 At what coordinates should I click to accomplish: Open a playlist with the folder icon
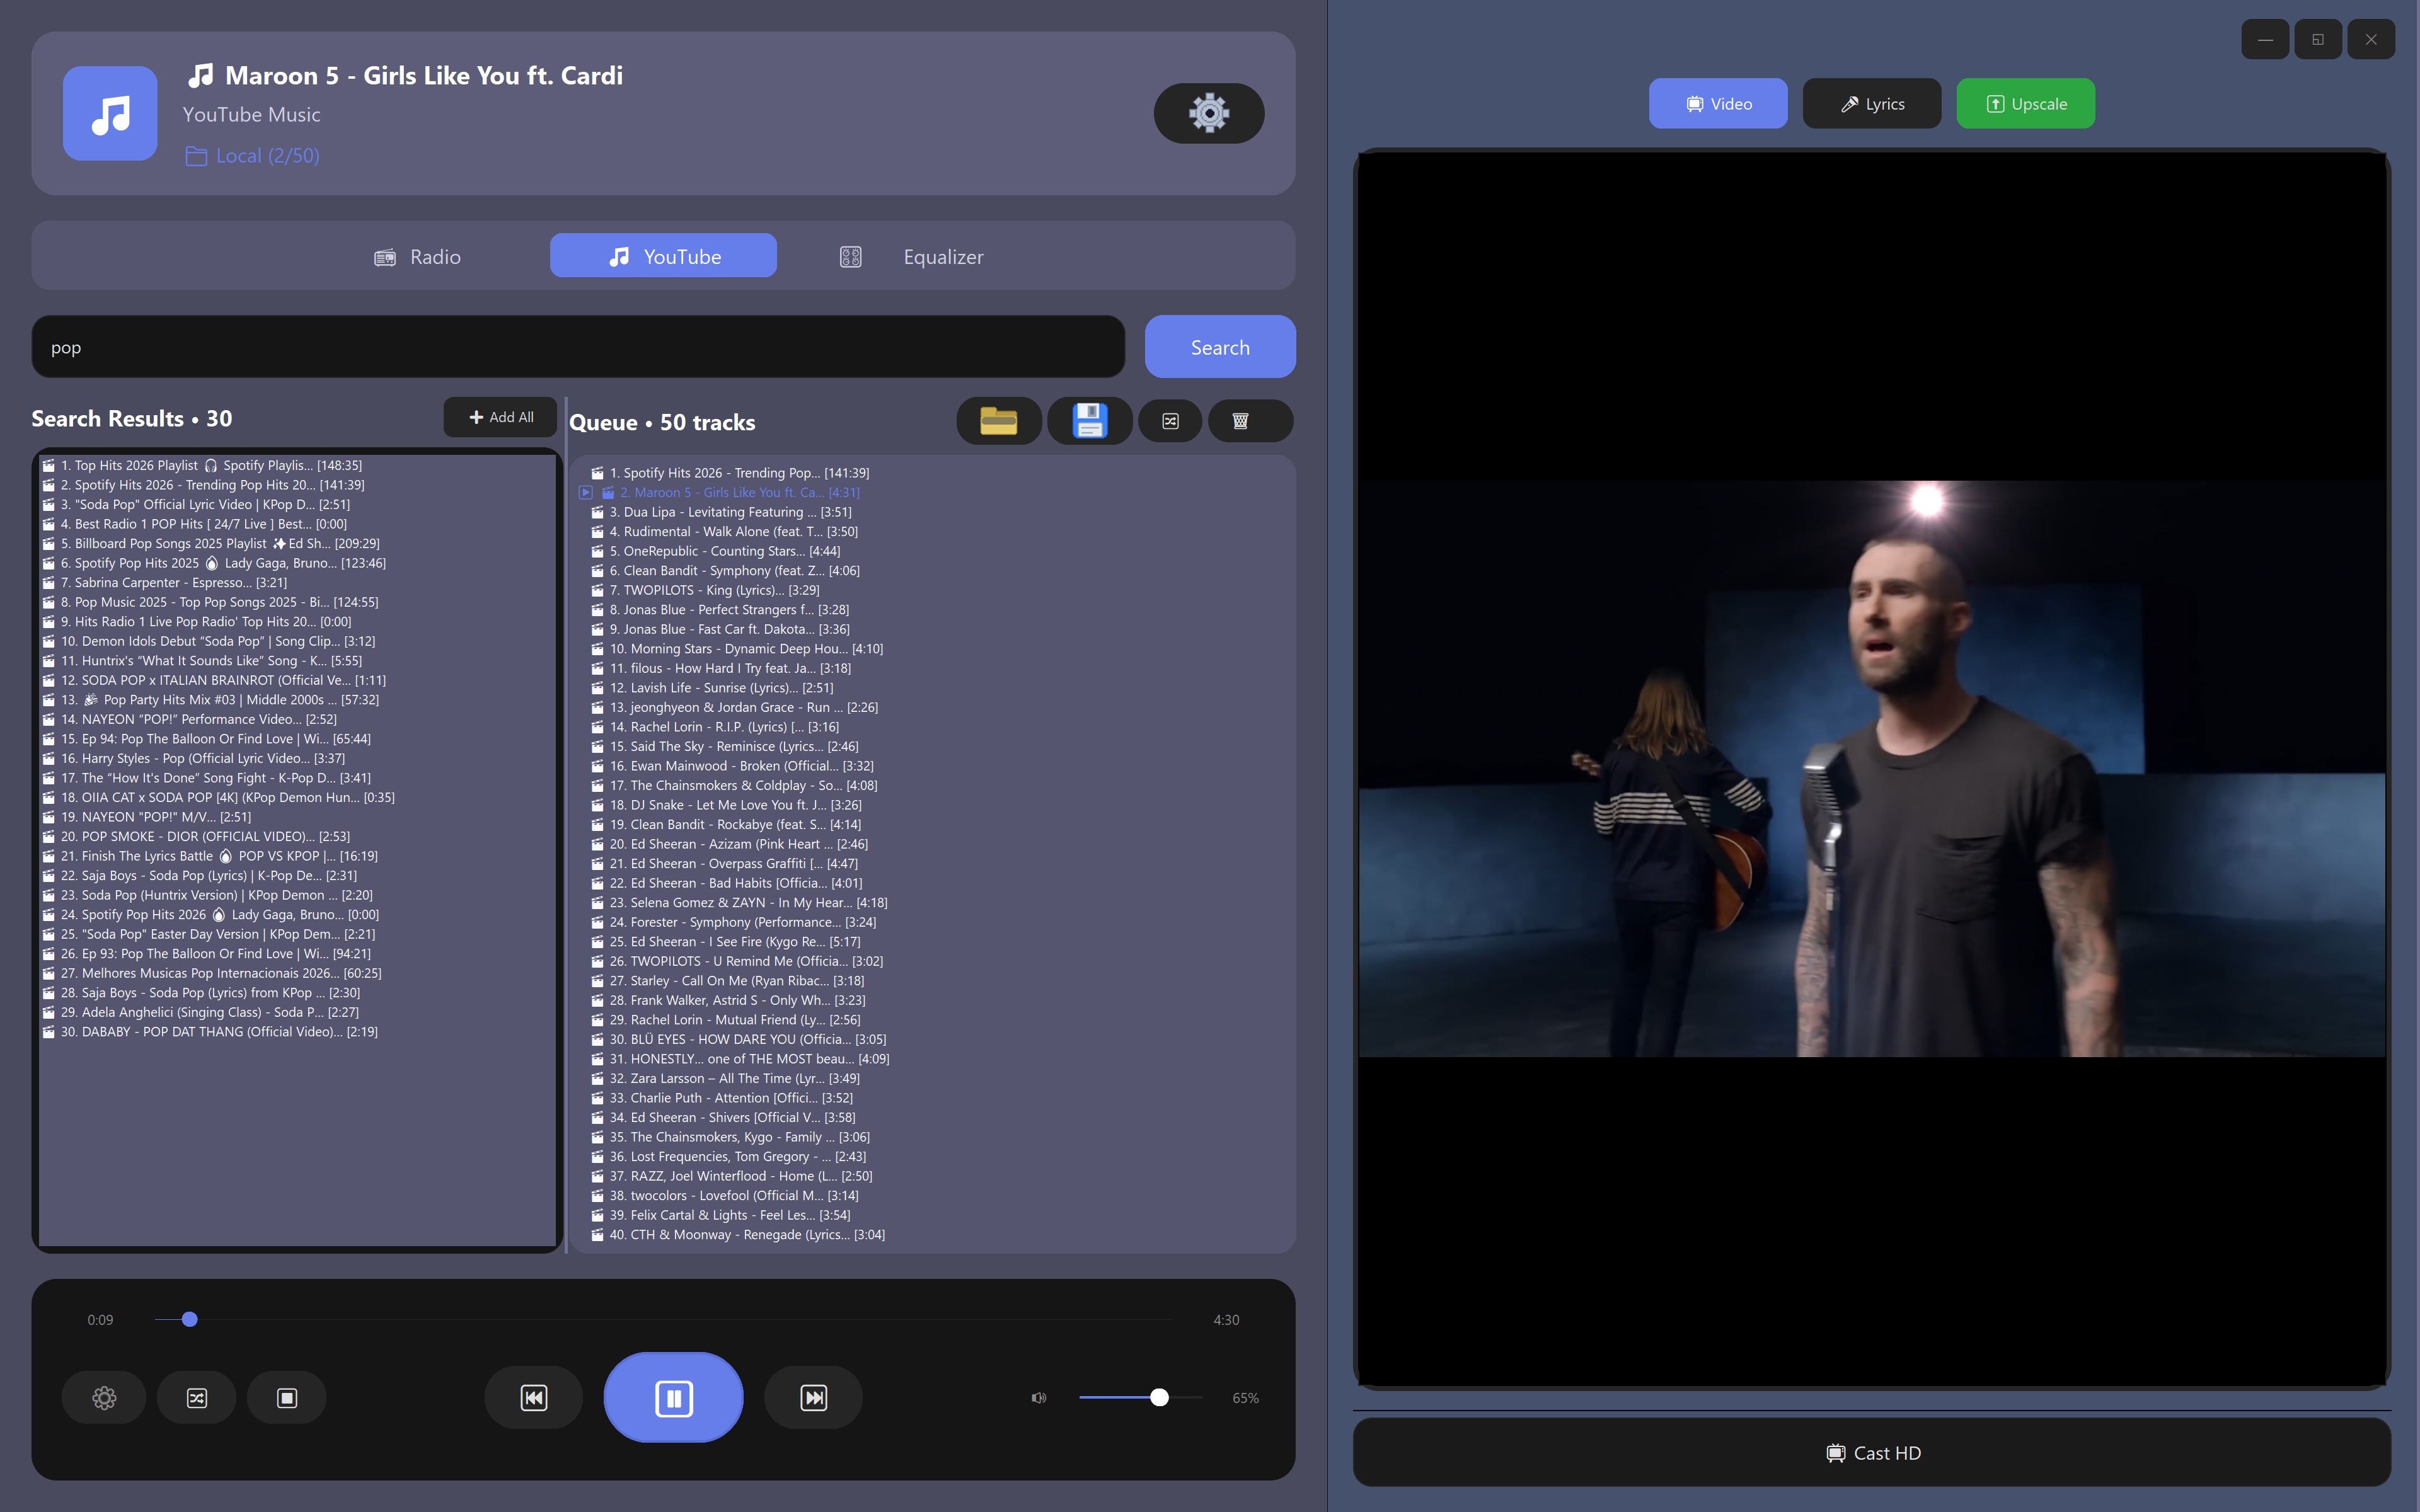tap(998, 421)
